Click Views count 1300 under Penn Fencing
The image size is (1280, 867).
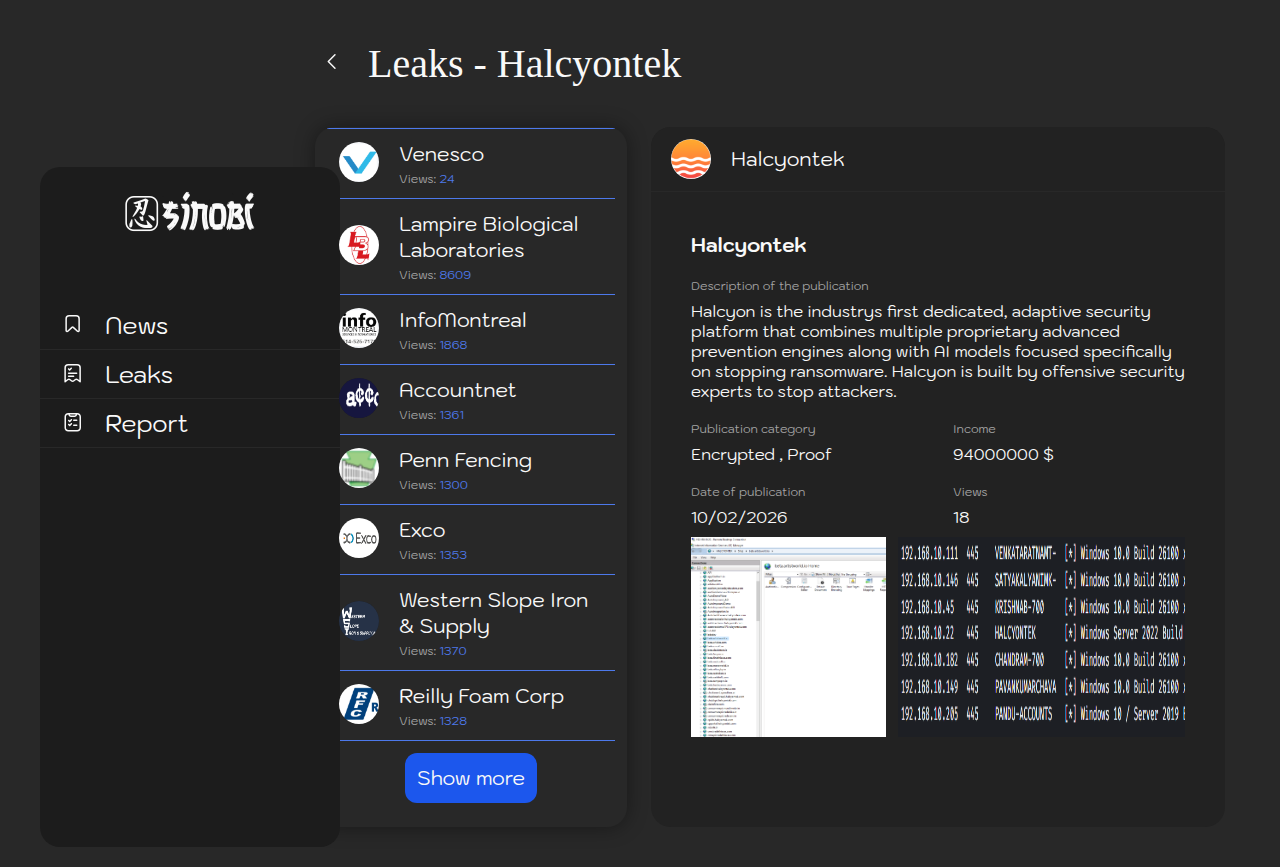pos(453,485)
